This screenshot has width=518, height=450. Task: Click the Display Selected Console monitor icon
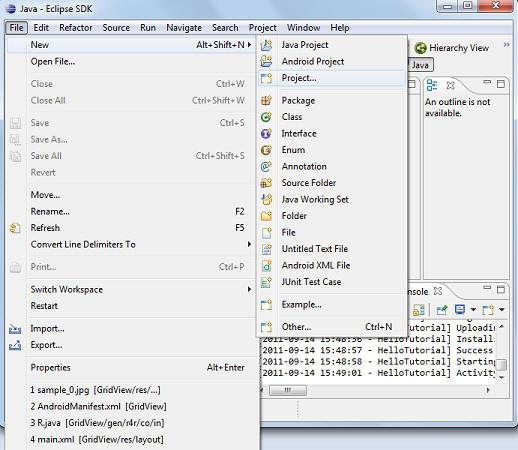click(x=460, y=310)
